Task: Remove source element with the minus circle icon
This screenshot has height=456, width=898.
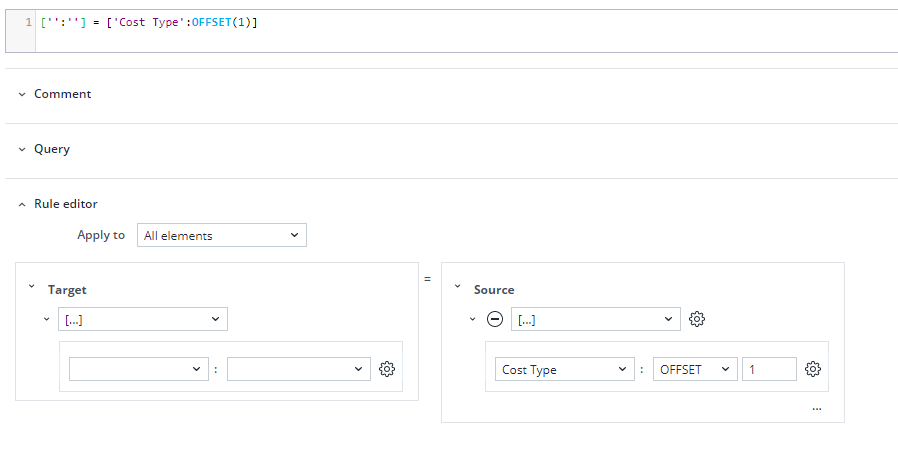Action: pyautogui.click(x=494, y=319)
